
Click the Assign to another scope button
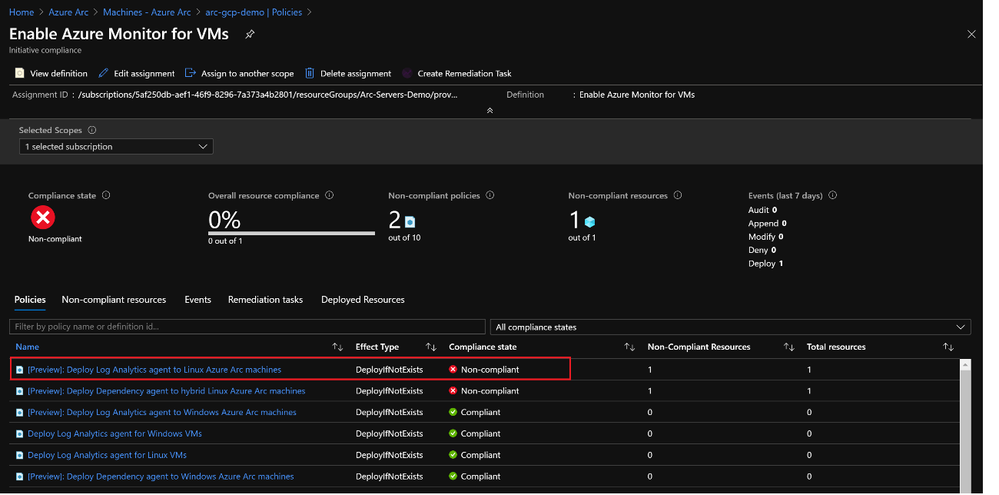coord(239,73)
